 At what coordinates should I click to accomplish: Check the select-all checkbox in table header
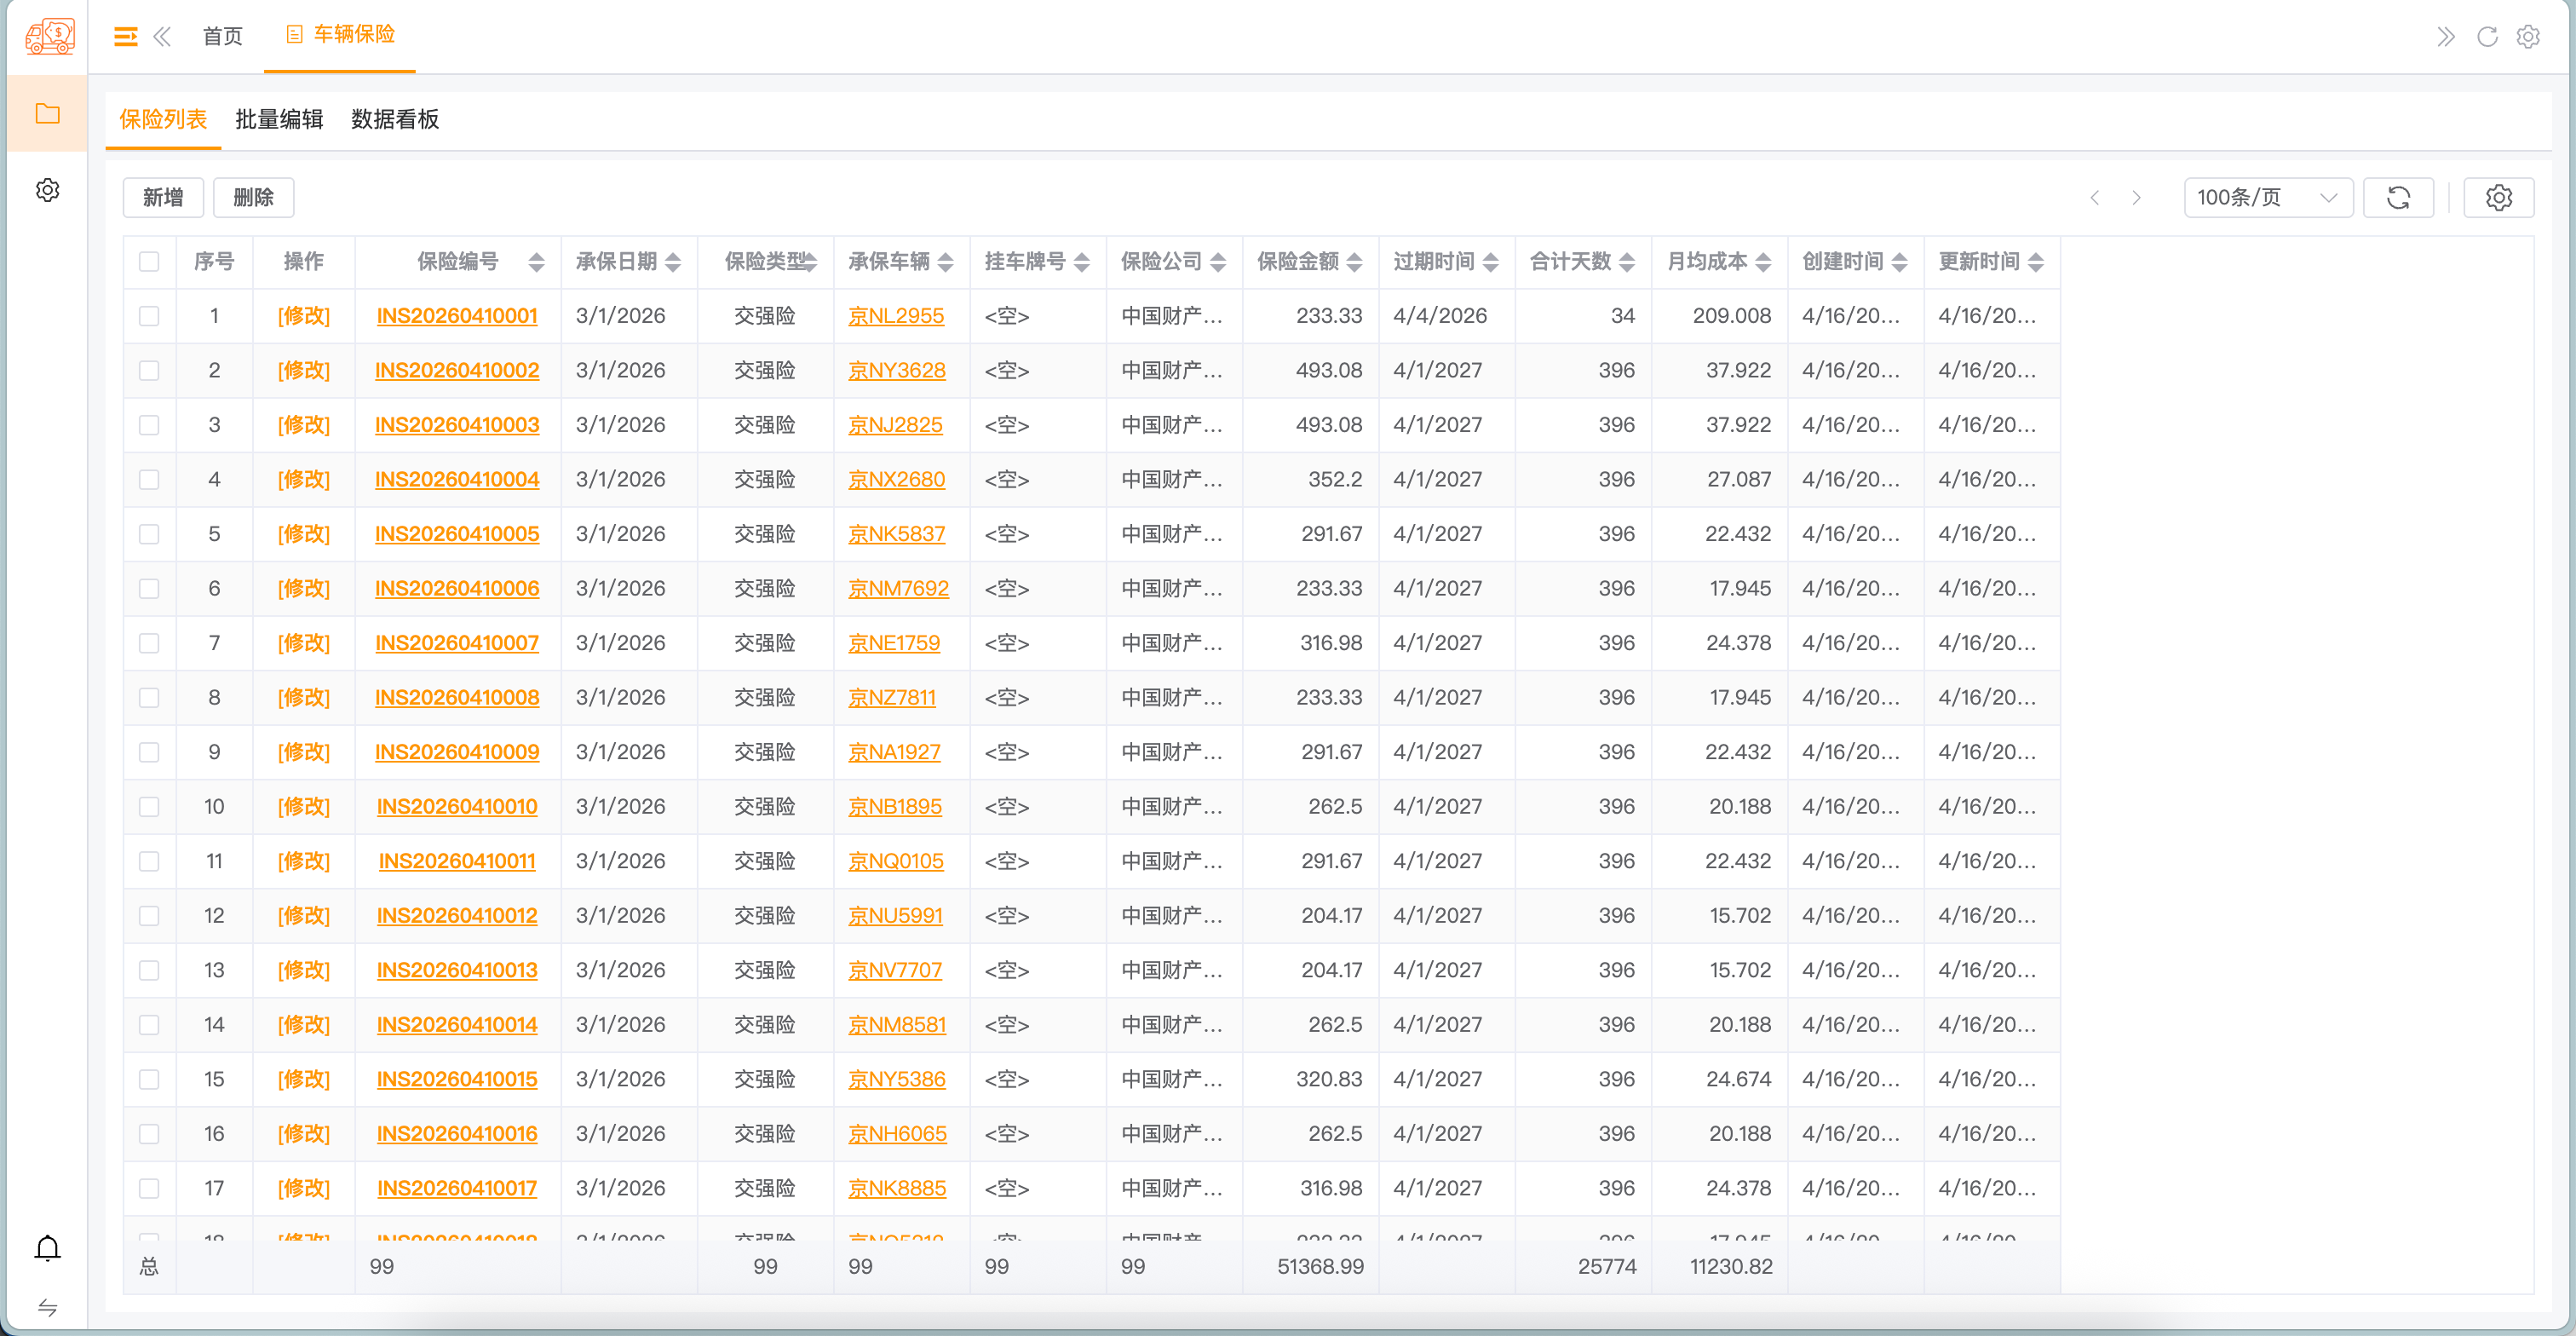[149, 262]
